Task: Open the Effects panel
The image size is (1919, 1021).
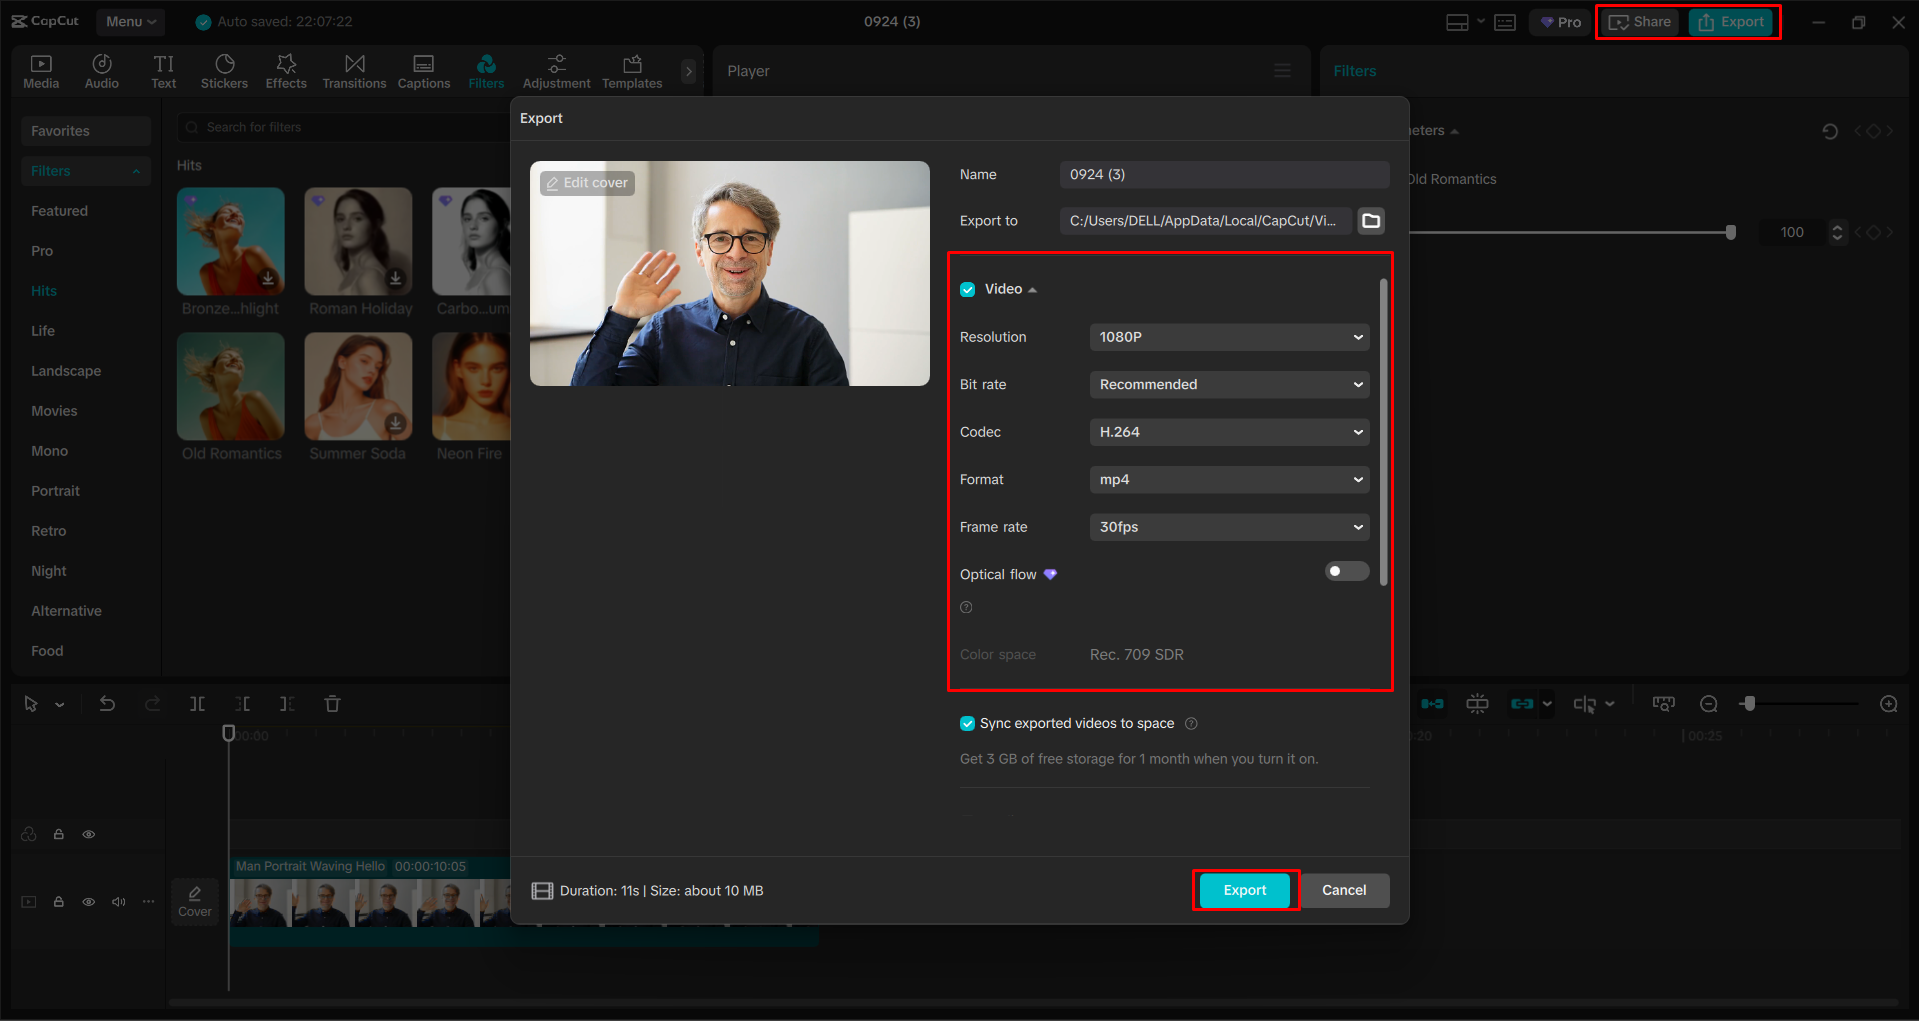Action: pyautogui.click(x=286, y=70)
